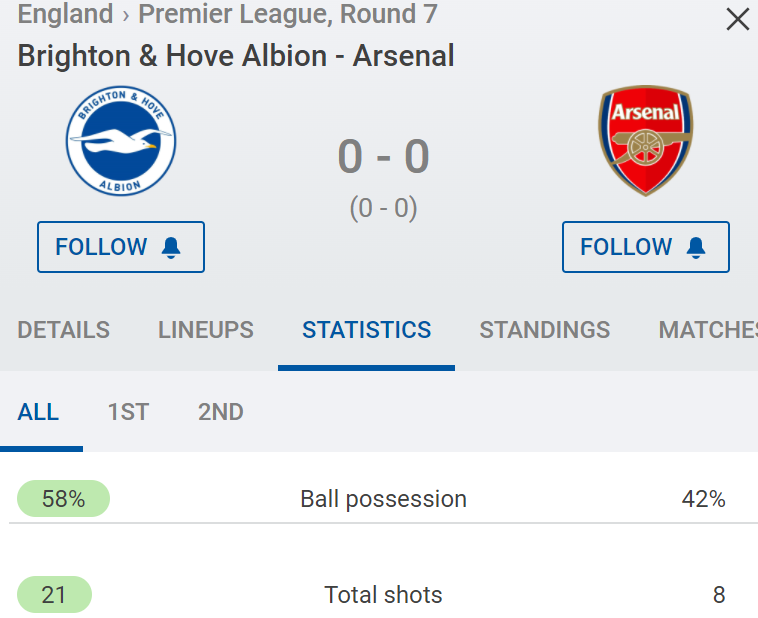Screen dimensions: 758x618
Task: Click bell icon under Arsenal crest
Action: [696, 247]
